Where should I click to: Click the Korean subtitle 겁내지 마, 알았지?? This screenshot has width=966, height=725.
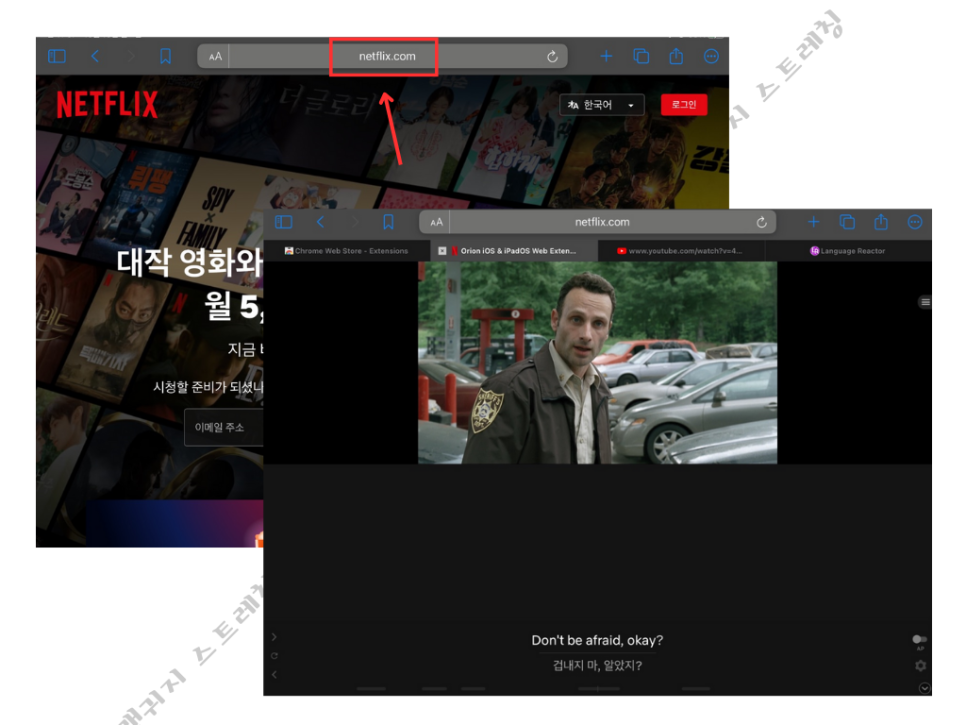[597, 665]
